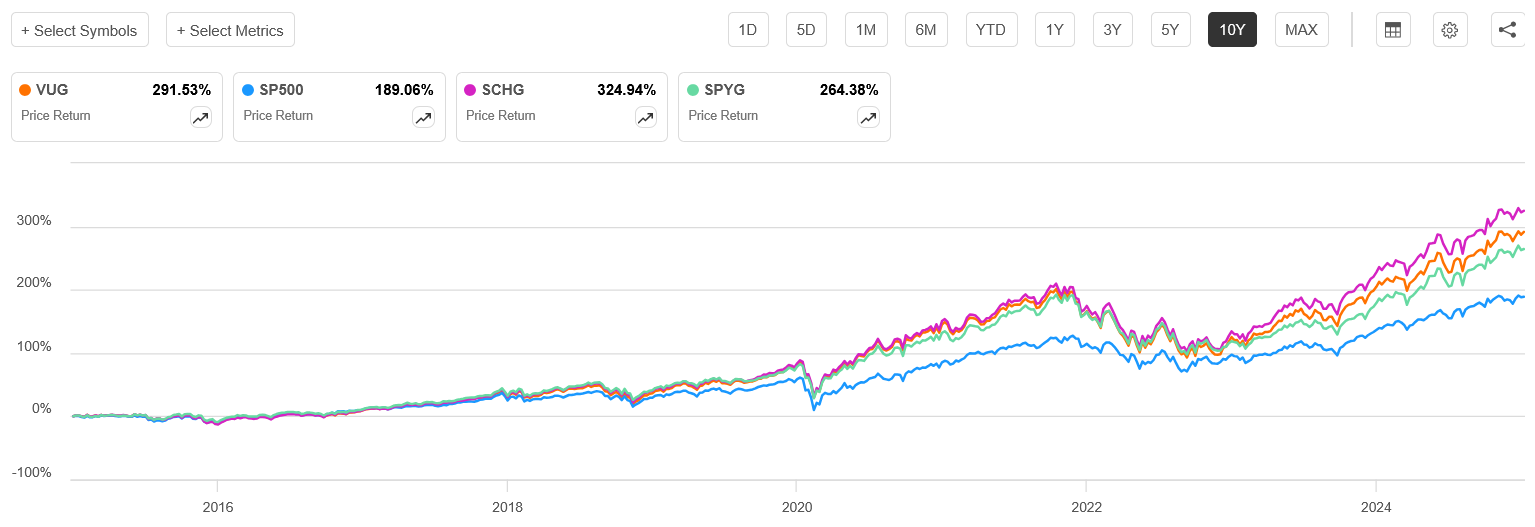
Task: Choose the 1M range button
Action: (866, 30)
